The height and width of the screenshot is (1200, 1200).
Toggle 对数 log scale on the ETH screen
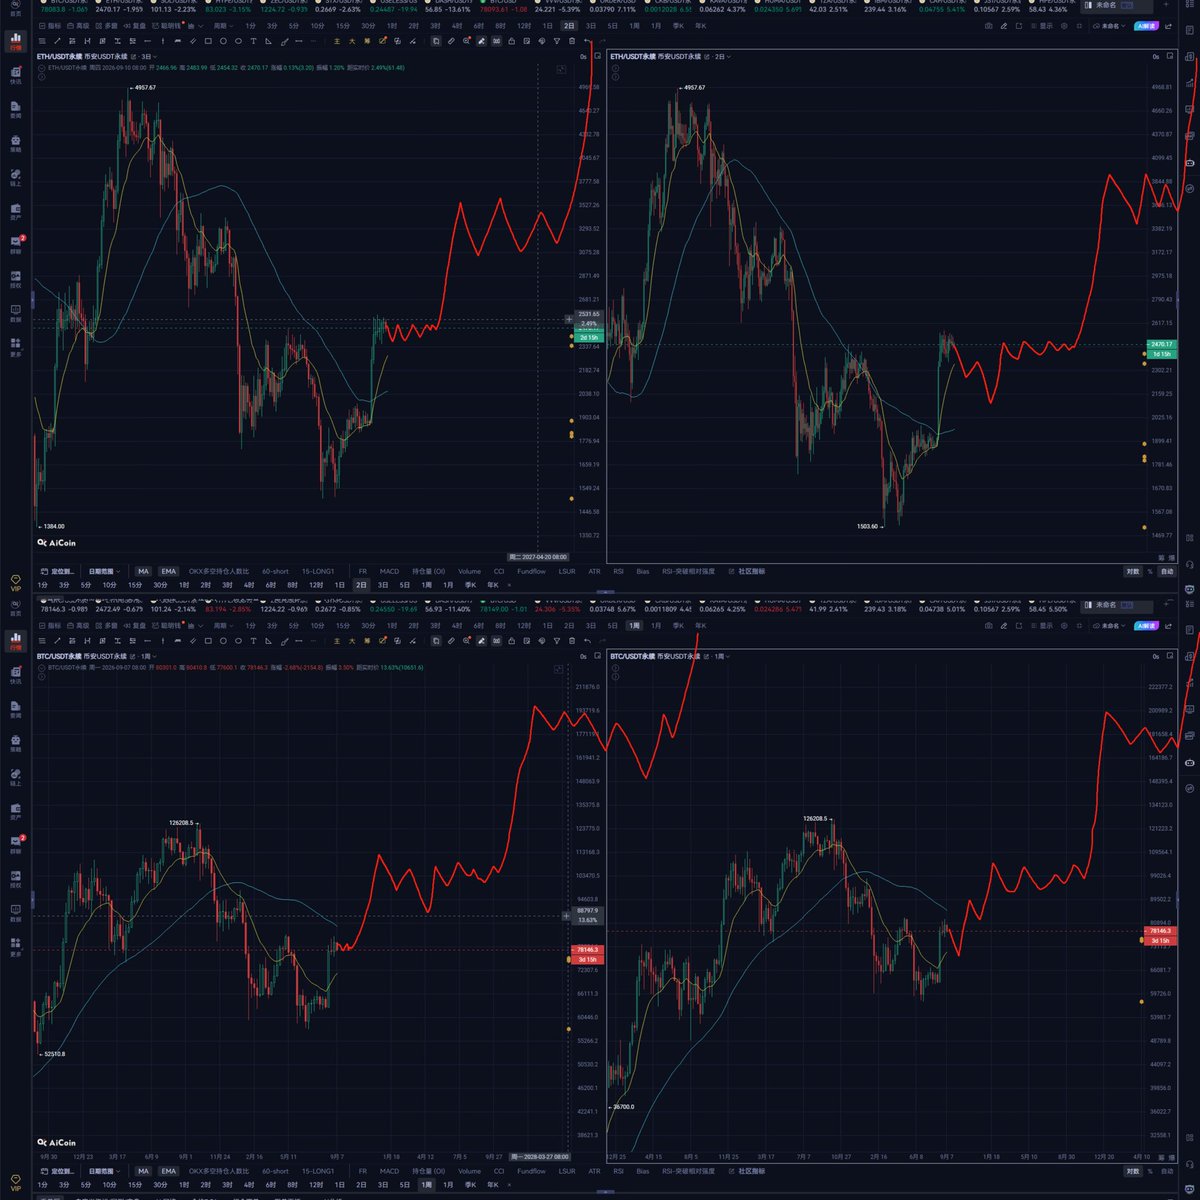(1132, 572)
